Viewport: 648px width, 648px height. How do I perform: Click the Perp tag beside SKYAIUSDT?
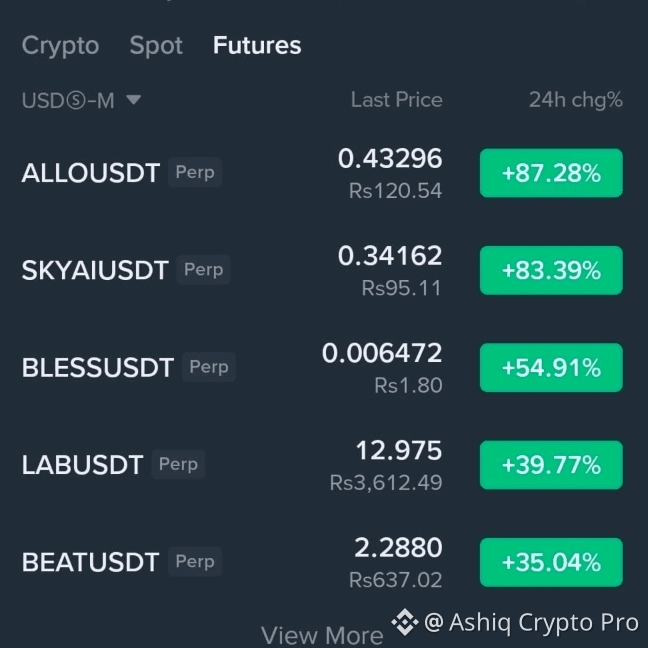[204, 270]
